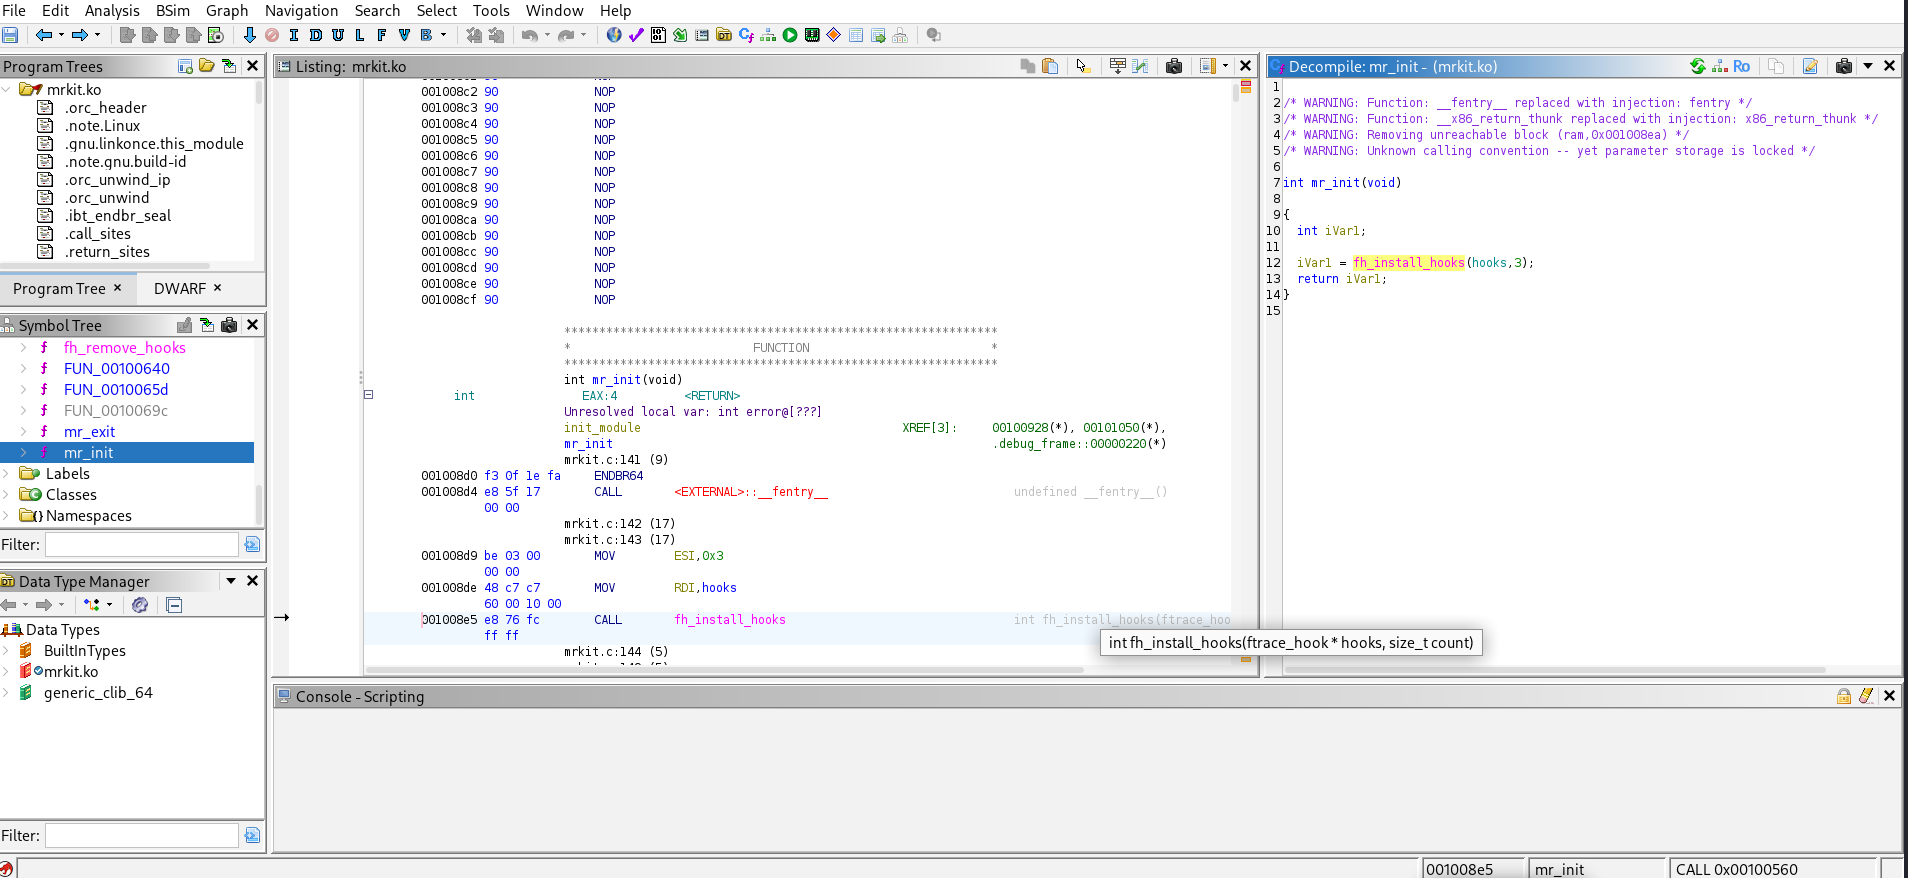
Task: Click the Symbol Tree filter text field
Action: (141, 545)
